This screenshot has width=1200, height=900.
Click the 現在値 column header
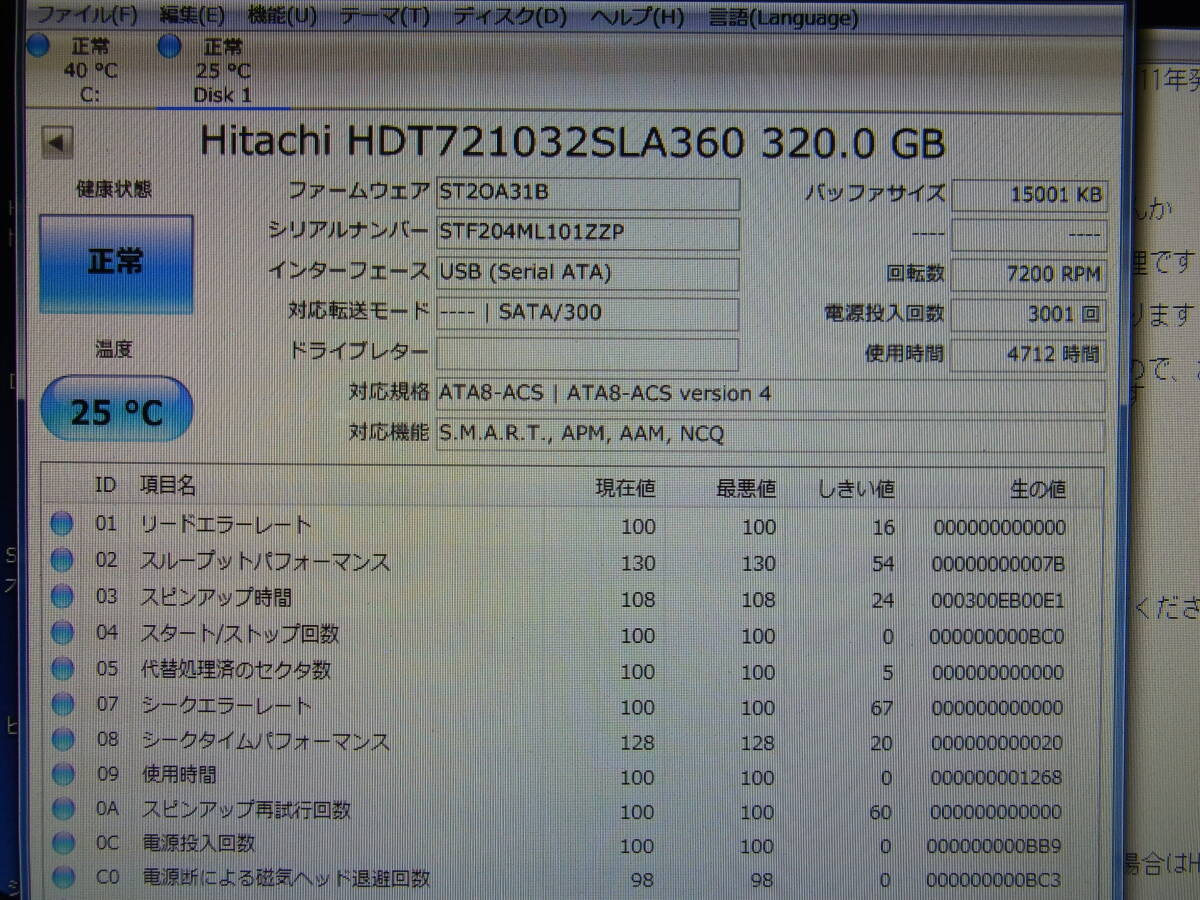click(625, 488)
